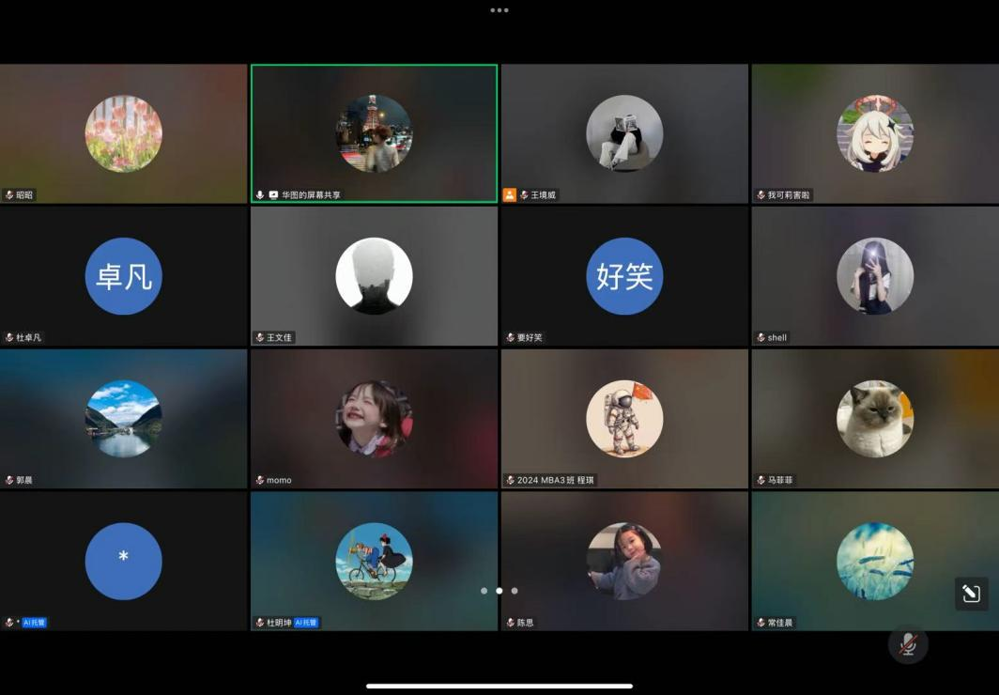Expand the three-dot handle at top center

tap(499, 9)
